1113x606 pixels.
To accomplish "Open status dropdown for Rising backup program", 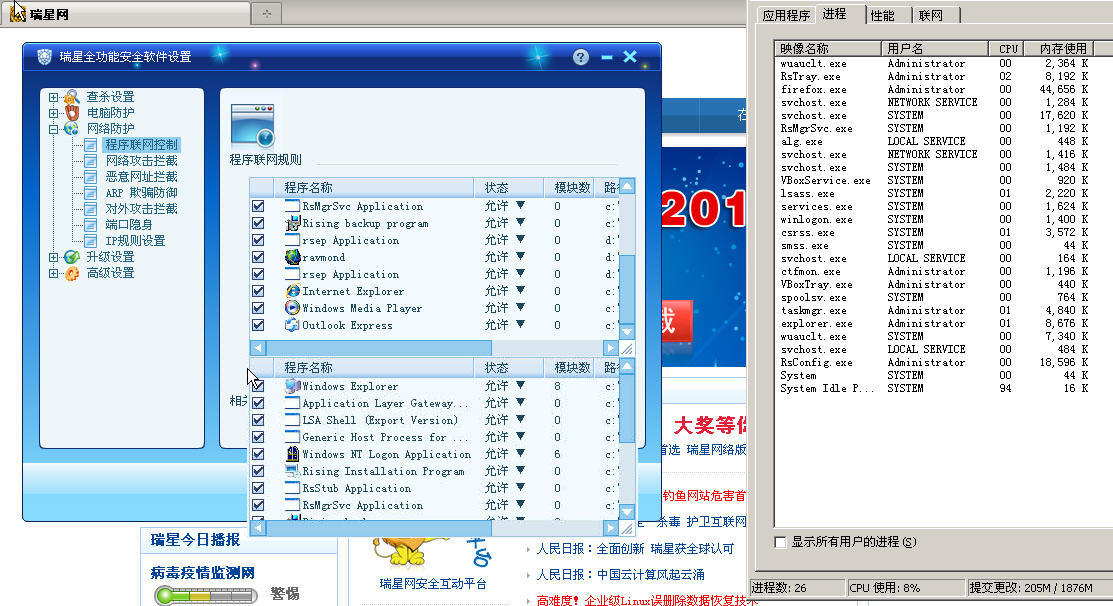I will tap(520, 222).
